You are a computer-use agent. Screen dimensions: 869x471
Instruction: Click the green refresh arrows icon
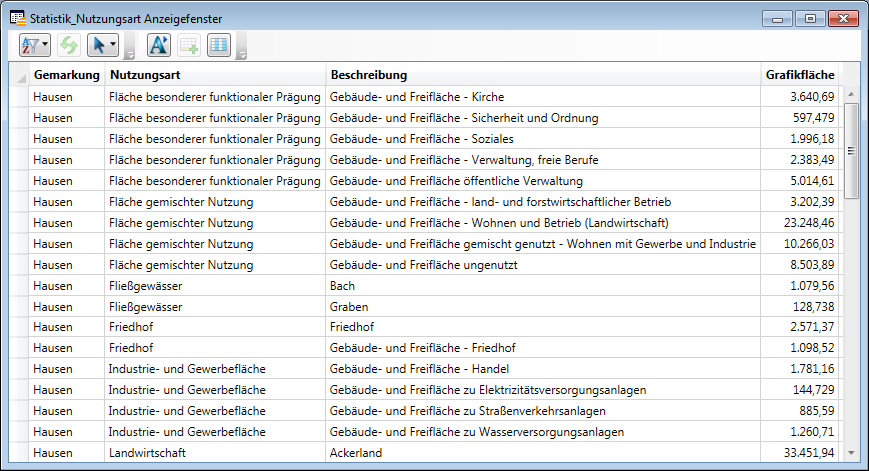(68, 45)
